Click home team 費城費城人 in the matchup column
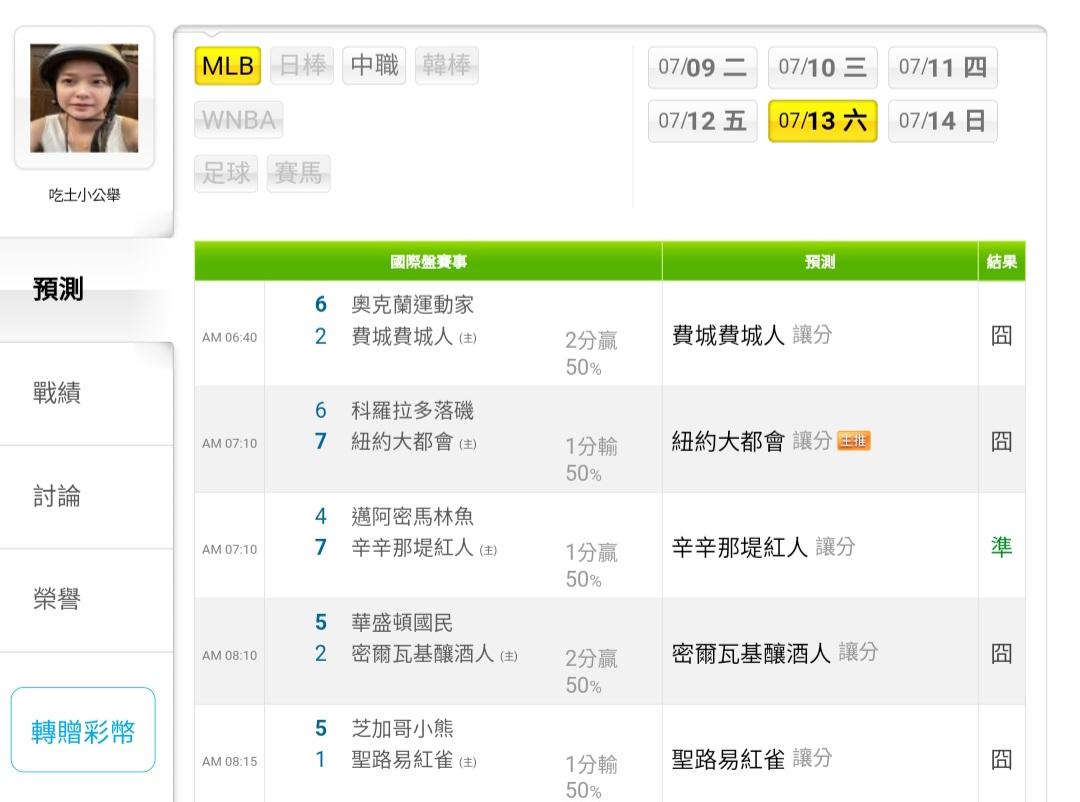 [402, 336]
